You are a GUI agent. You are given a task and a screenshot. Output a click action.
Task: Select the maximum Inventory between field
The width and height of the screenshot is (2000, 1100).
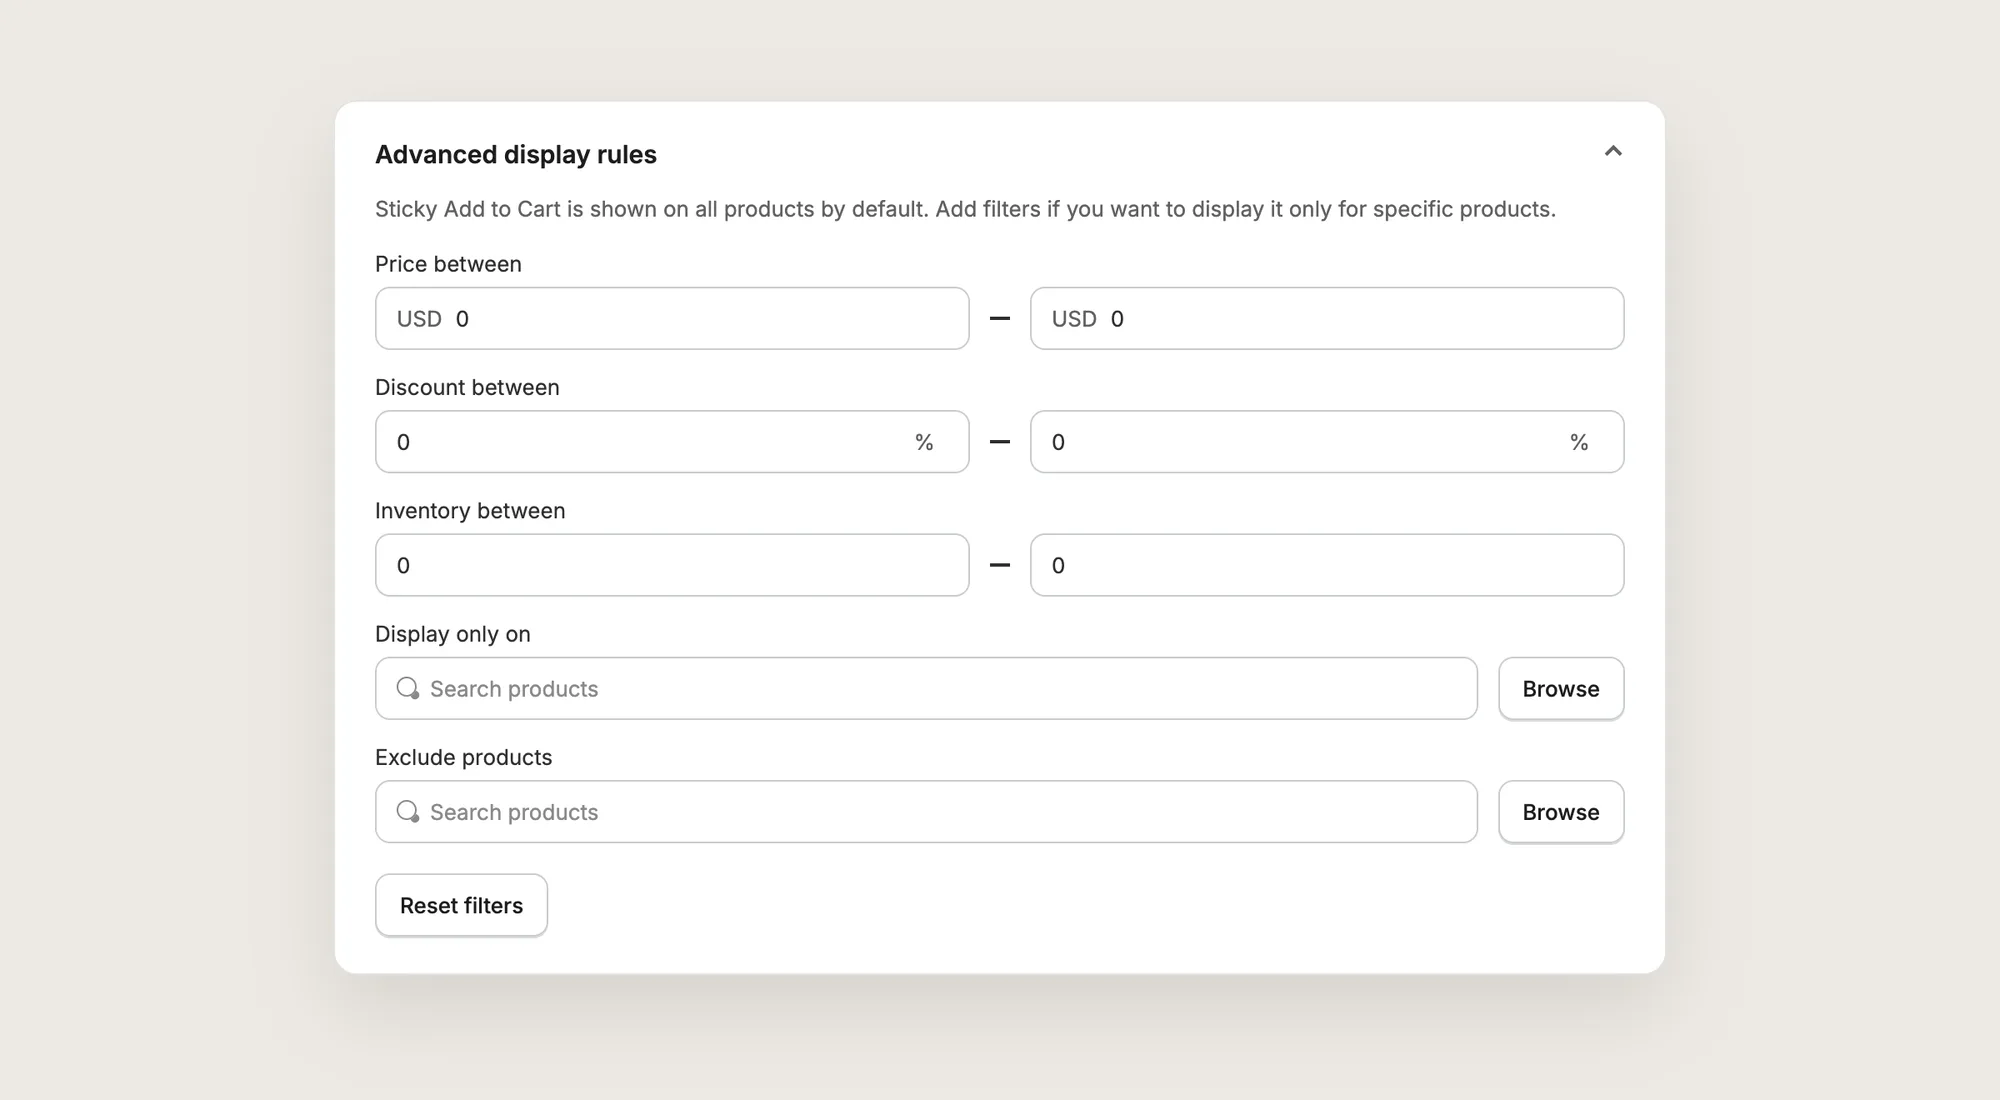pos(1327,565)
